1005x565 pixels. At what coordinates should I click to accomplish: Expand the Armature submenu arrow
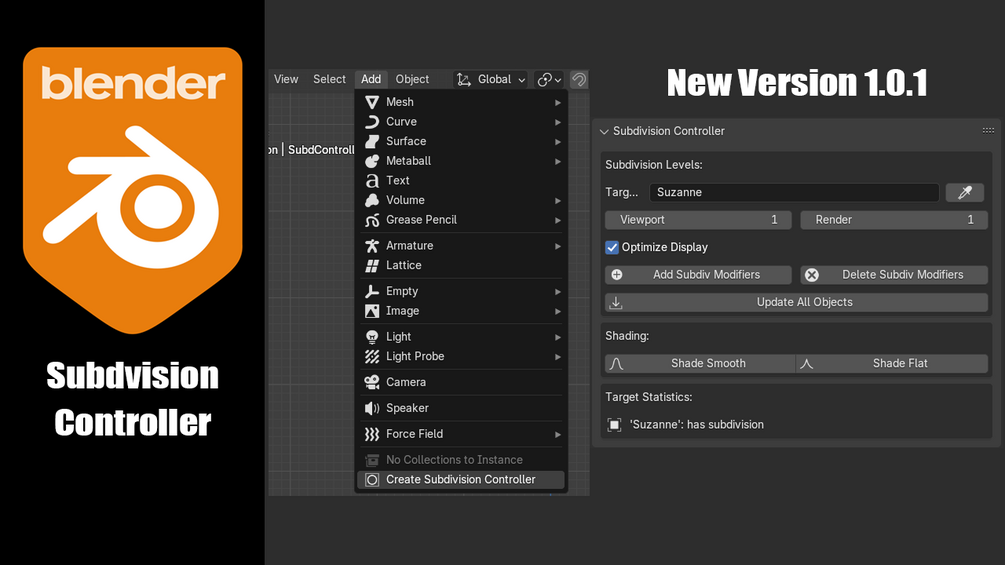[x=558, y=246]
